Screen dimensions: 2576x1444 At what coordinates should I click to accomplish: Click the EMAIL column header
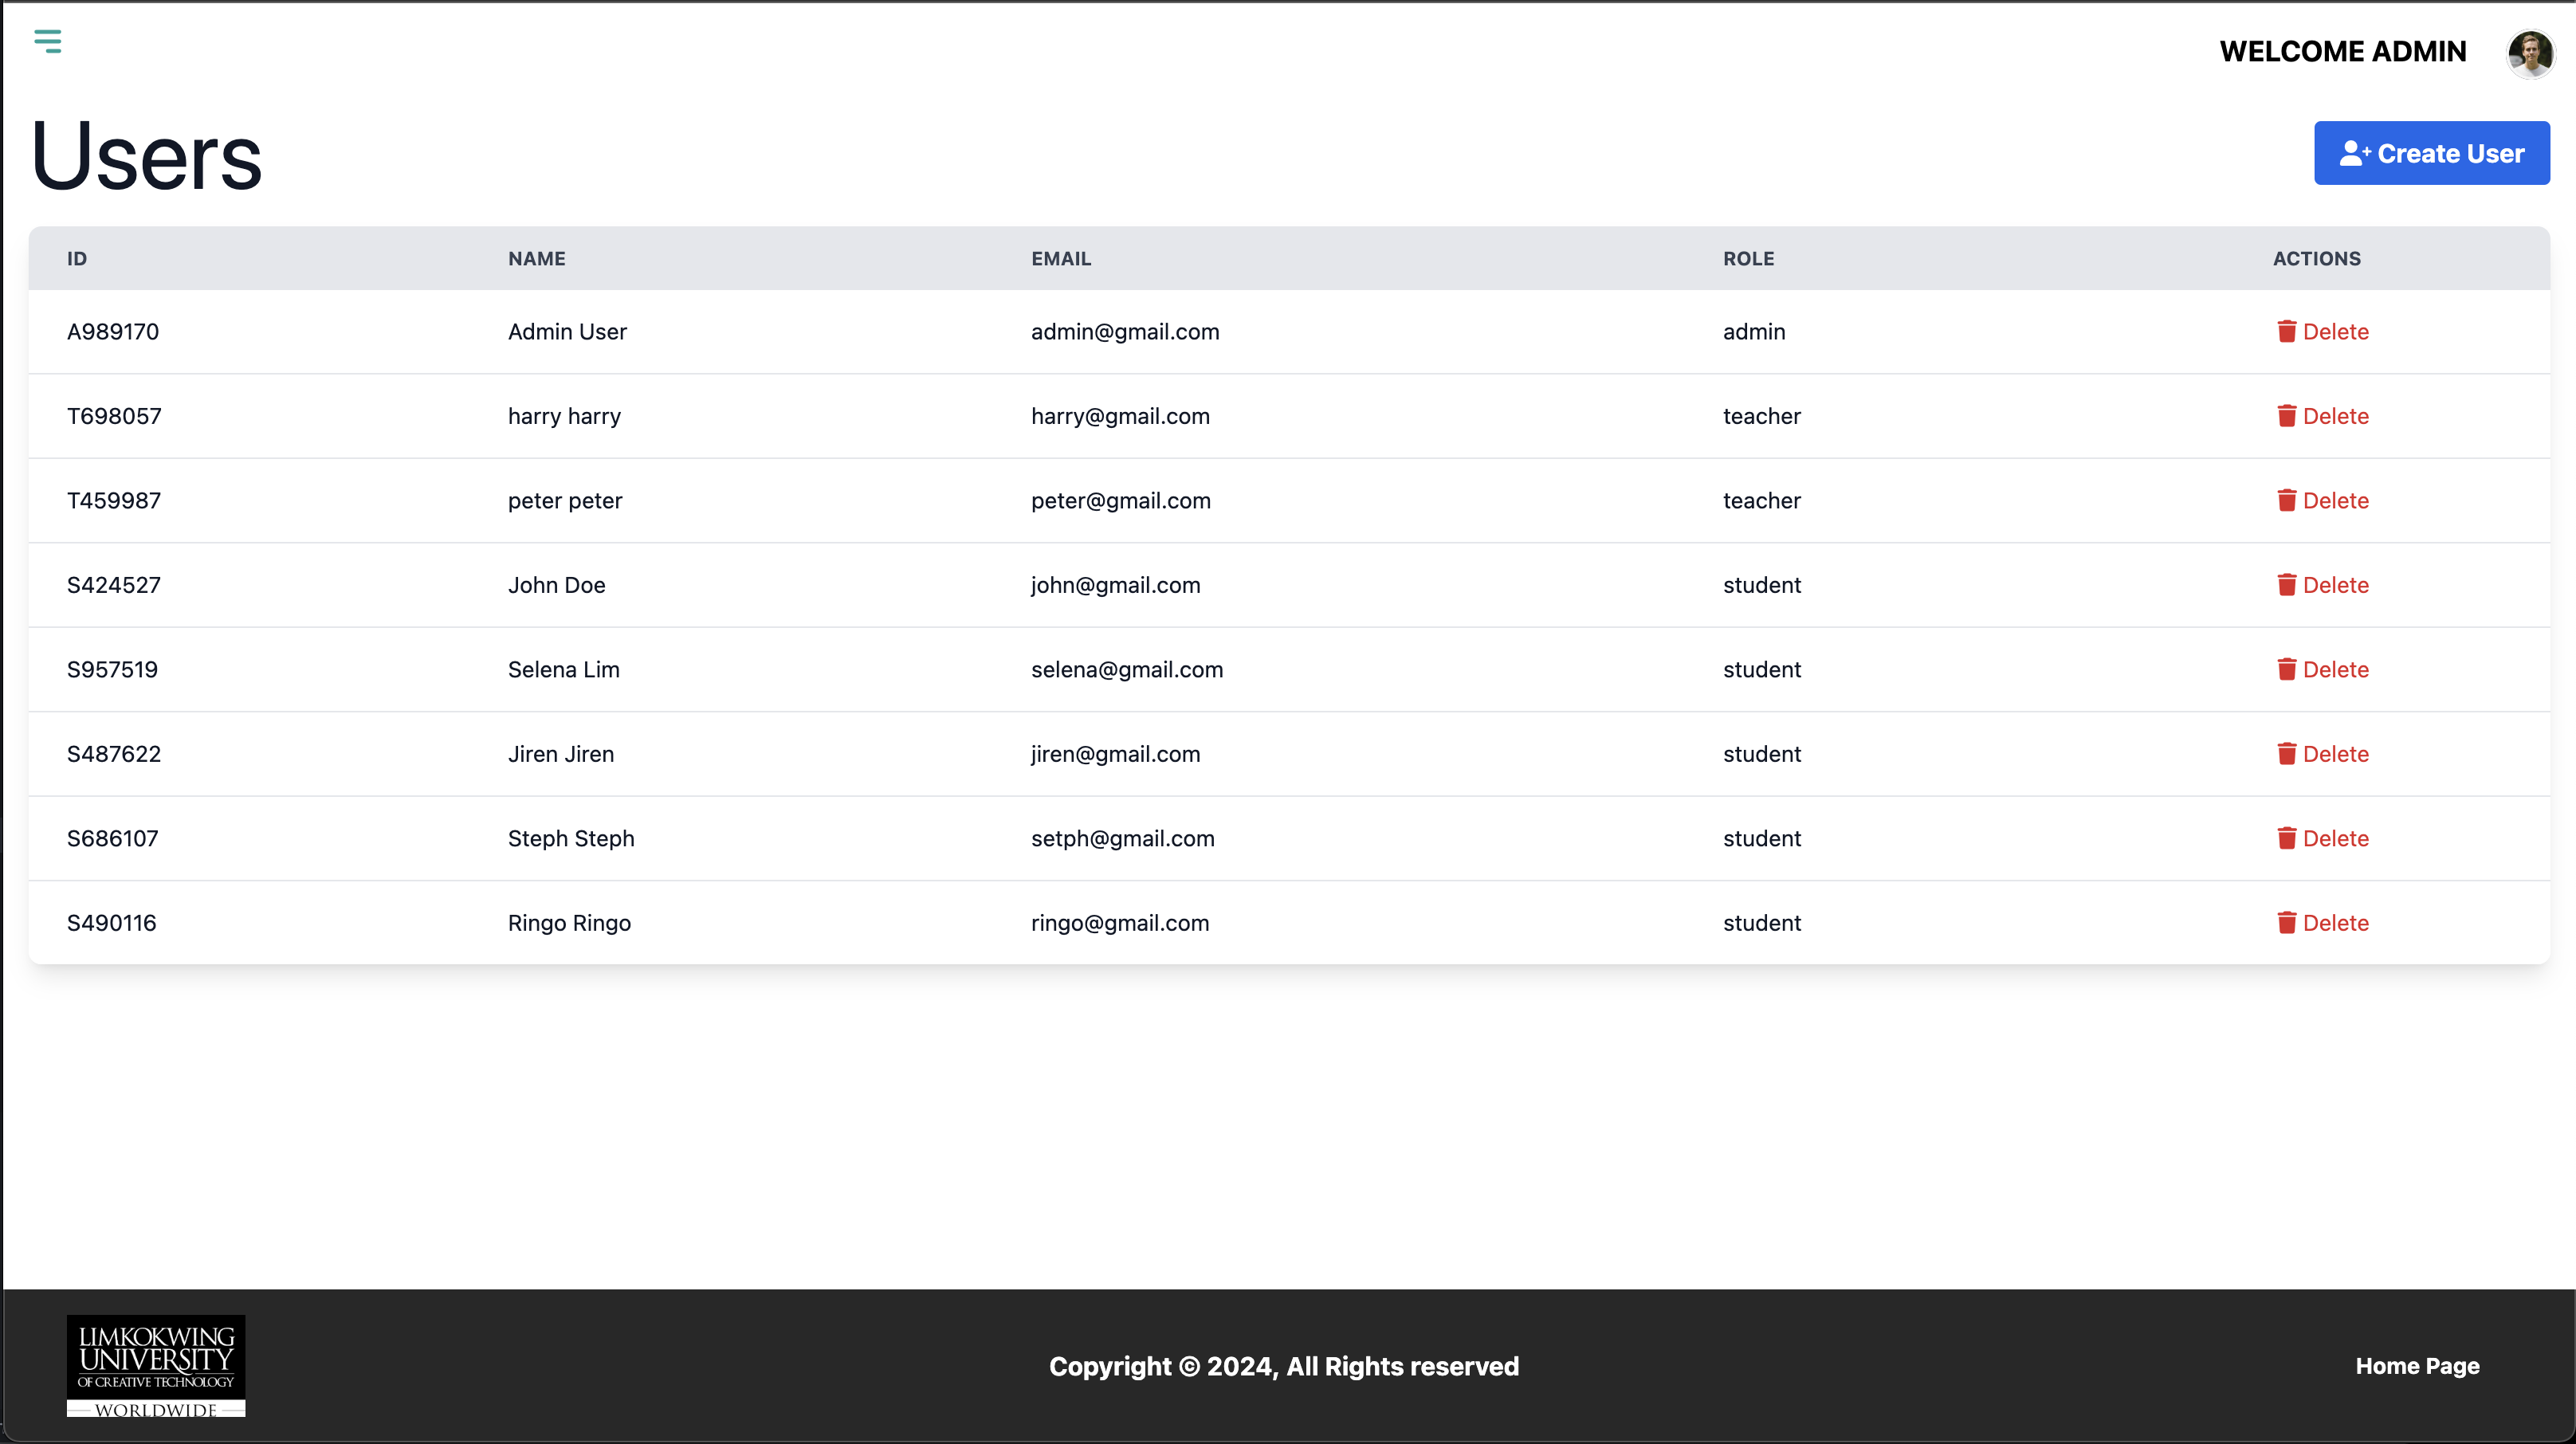point(1061,259)
